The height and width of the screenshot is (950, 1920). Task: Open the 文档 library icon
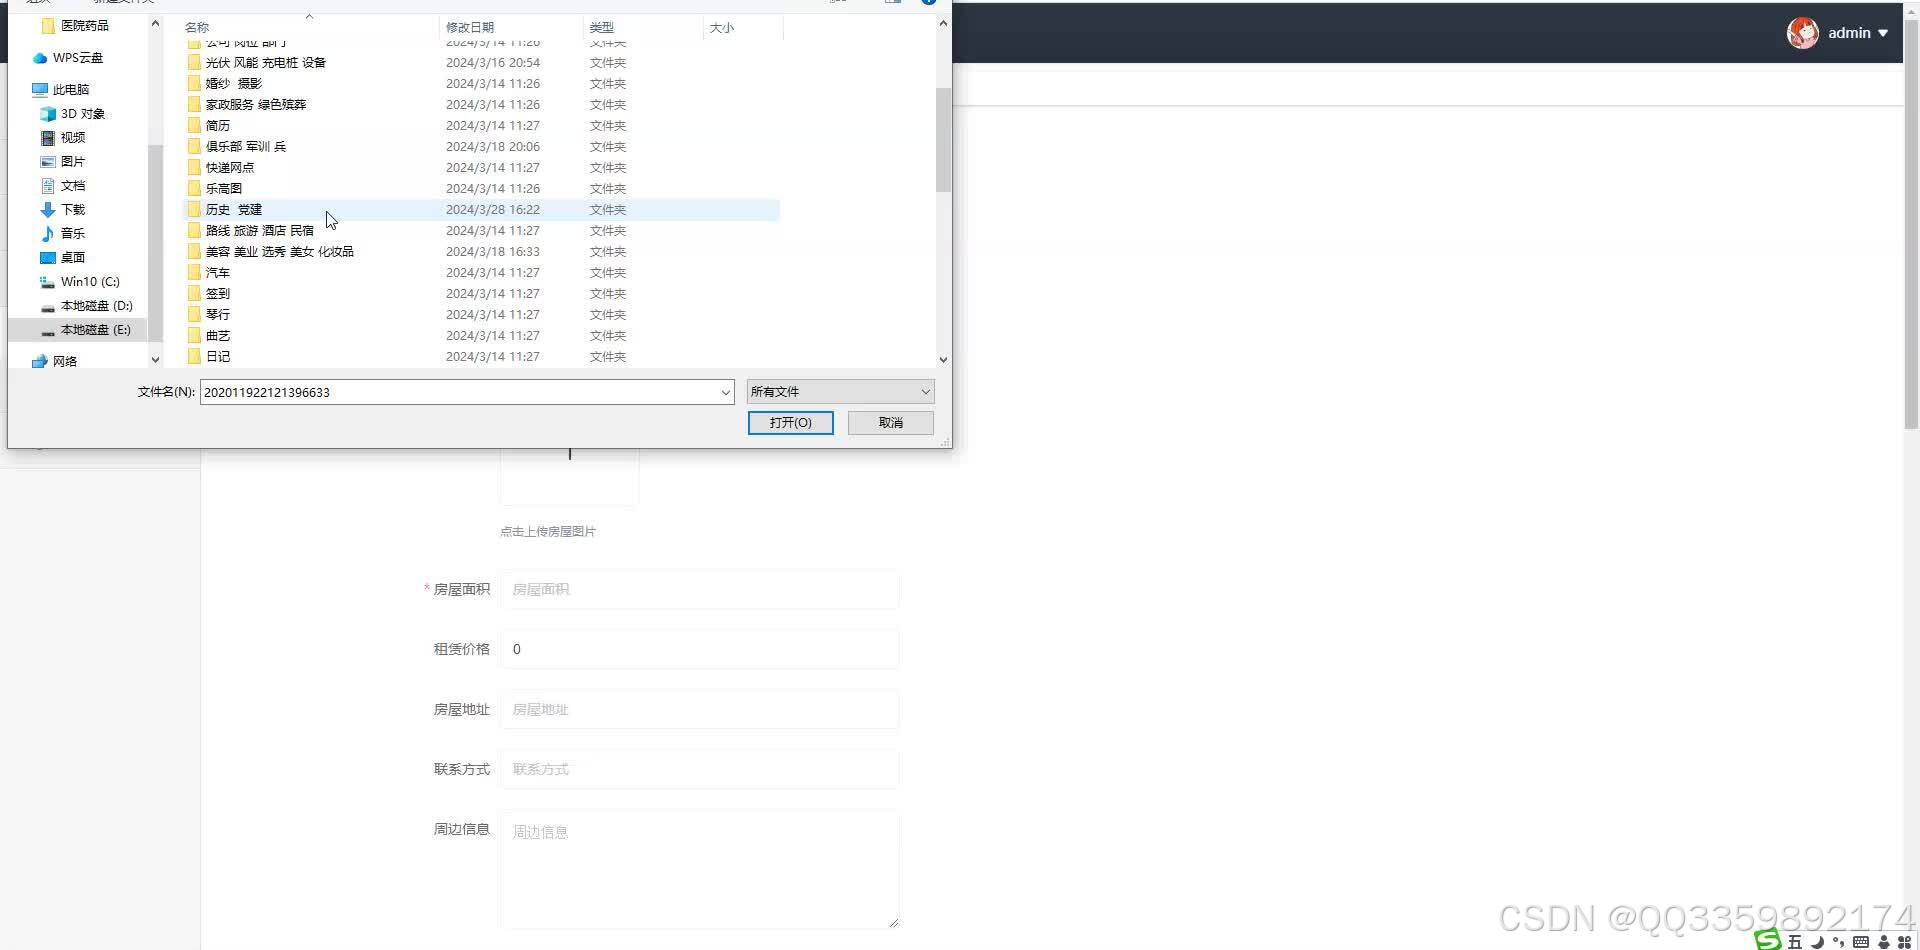[x=47, y=185]
